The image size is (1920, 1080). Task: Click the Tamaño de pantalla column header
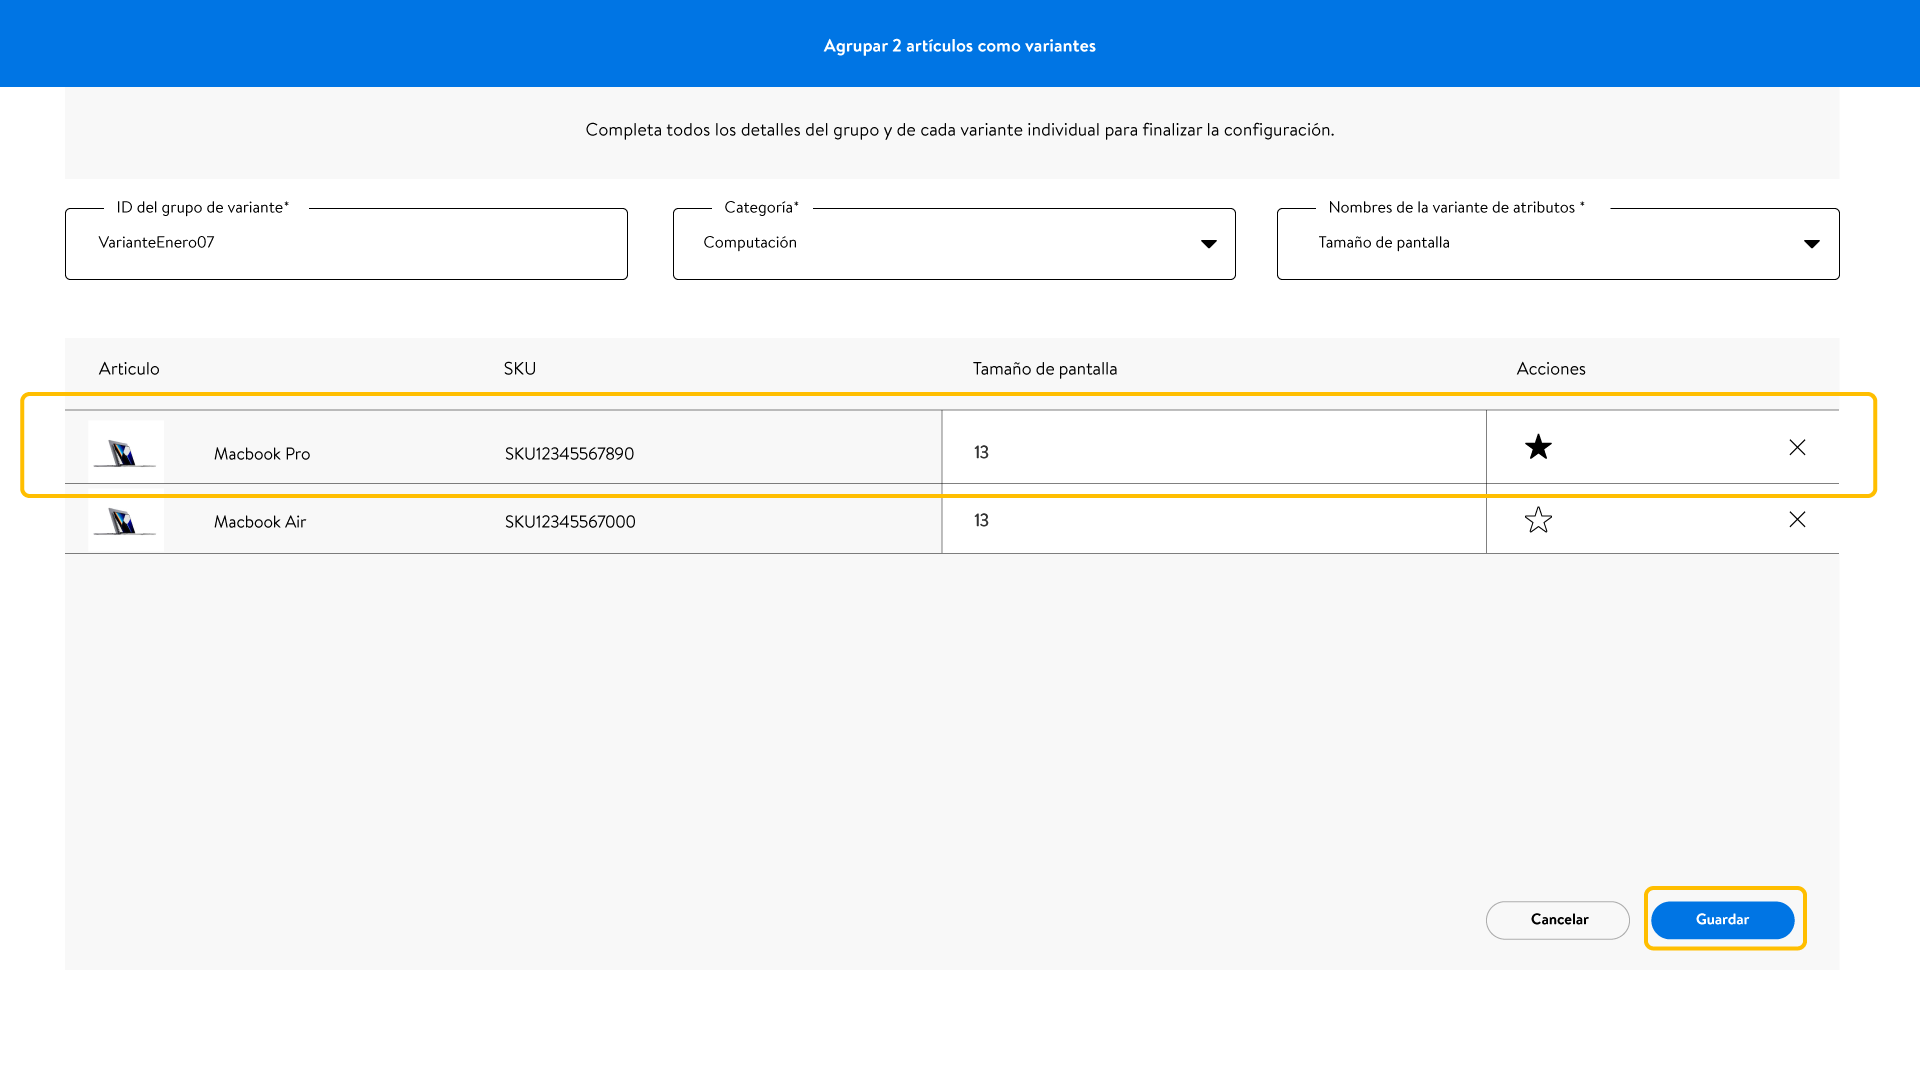point(1045,369)
